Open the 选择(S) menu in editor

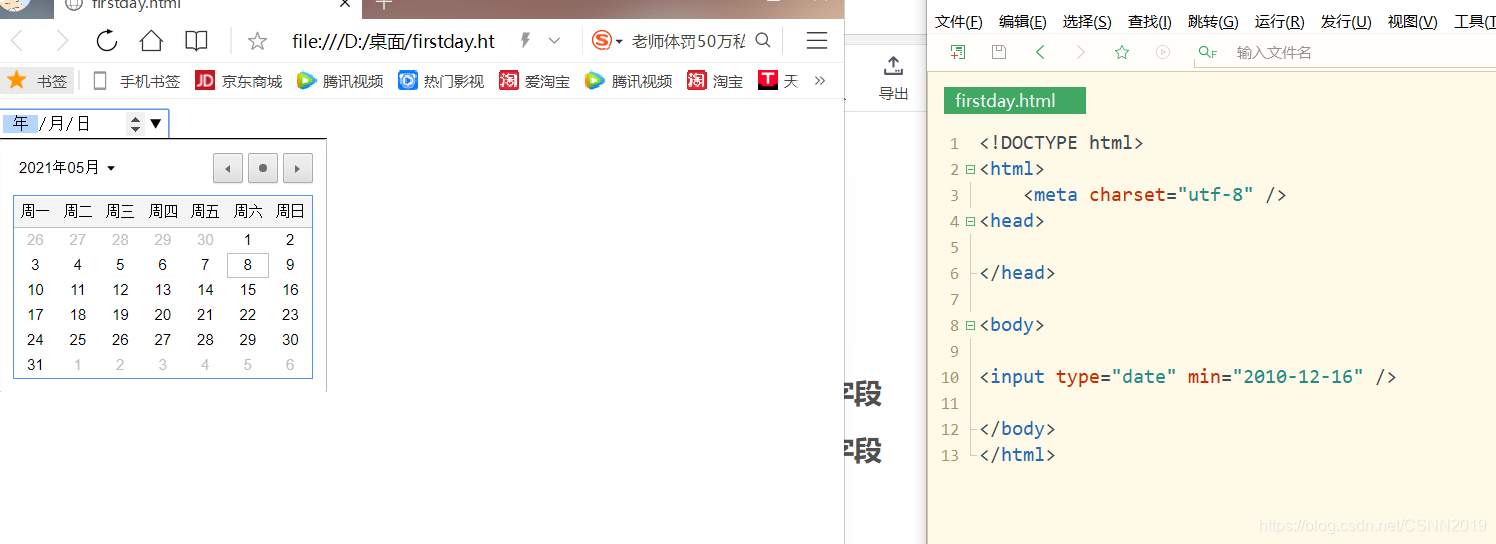click(1087, 22)
